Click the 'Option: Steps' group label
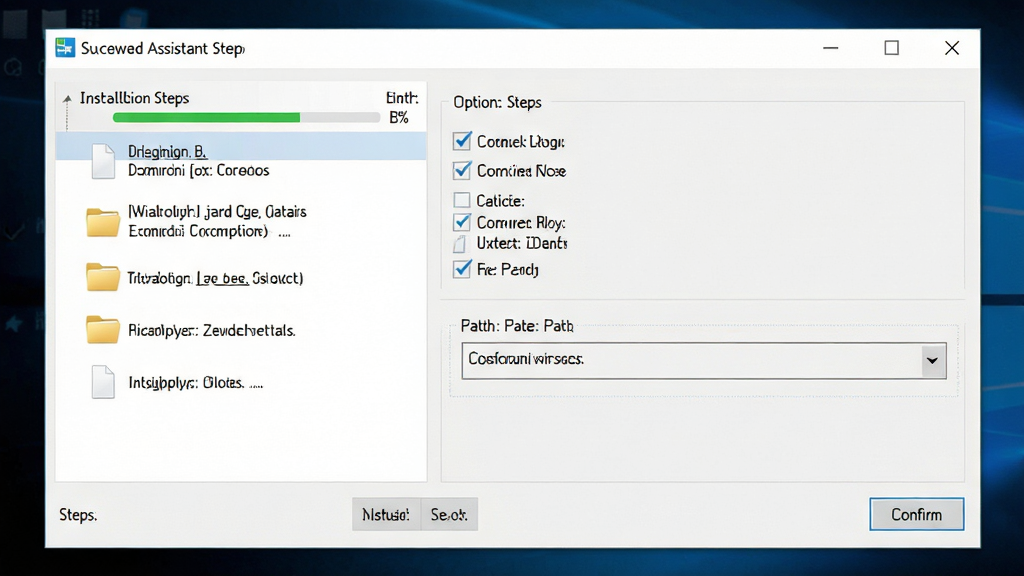 (x=497, y=103)
